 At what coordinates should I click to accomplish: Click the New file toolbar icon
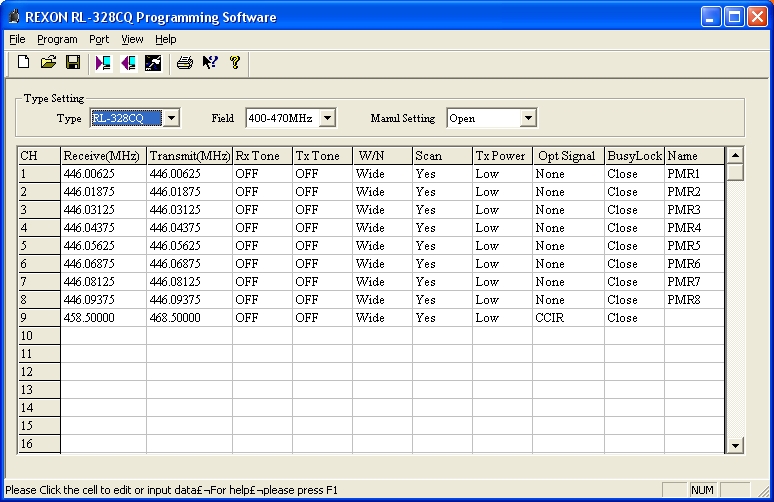pos(23,63)
